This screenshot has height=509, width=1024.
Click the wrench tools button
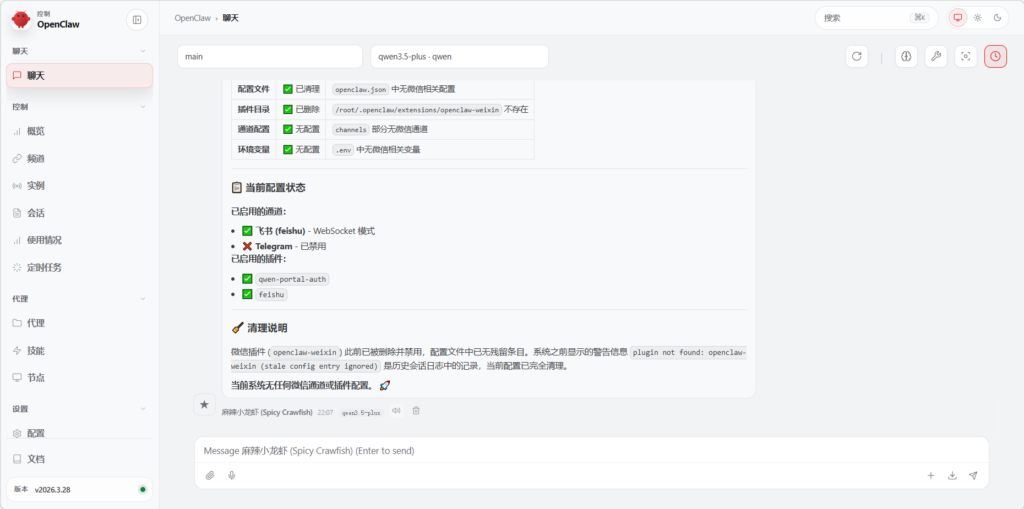[x=936, y=56]
